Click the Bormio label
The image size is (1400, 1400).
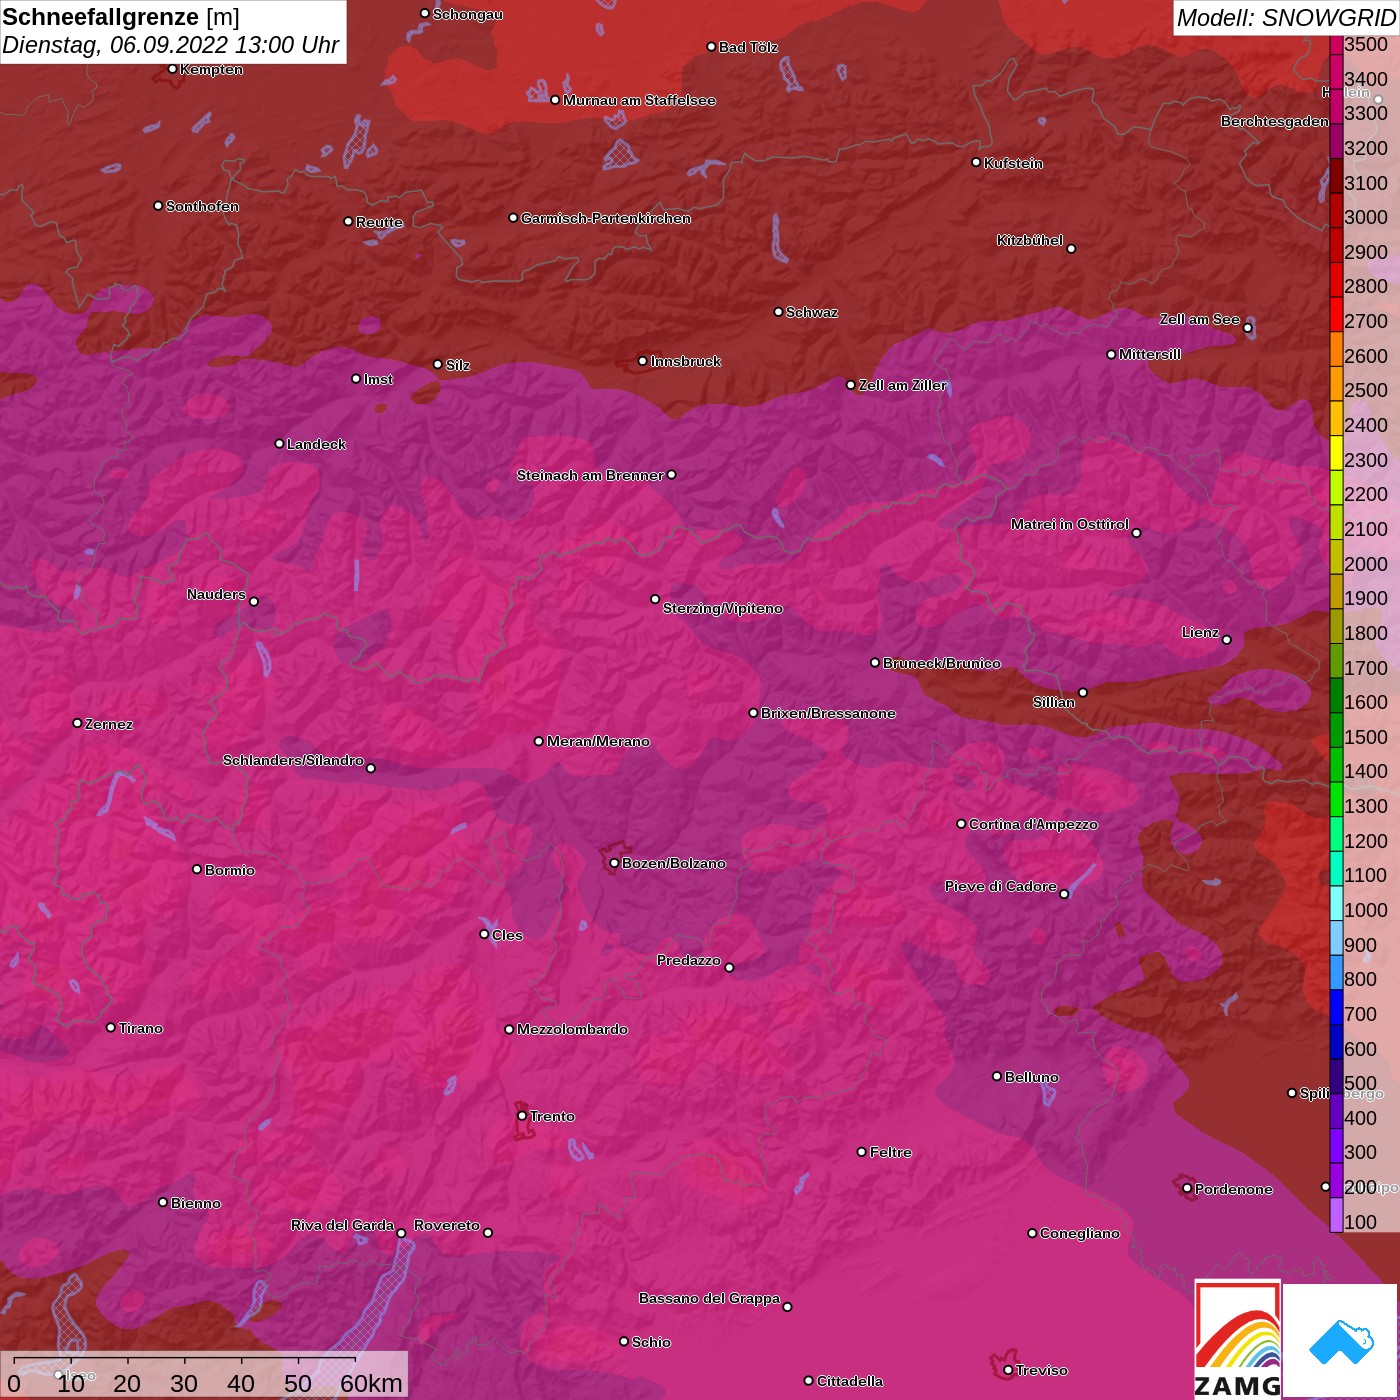[230, 870]
